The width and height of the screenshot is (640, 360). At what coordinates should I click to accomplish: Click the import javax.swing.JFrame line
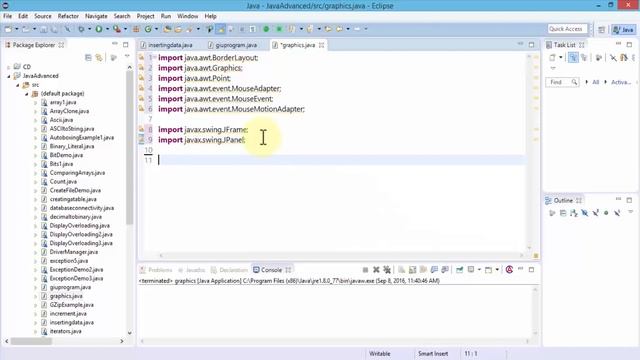[203, 129]
